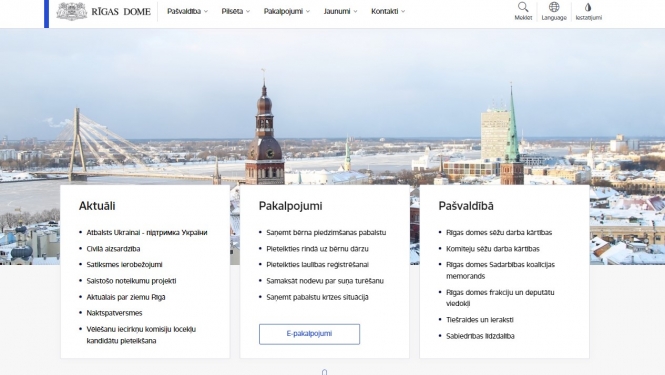Screen dimensions: 665x375
Task: Expand the Pašvaldība menu chevron
Action: coord(206,11)
